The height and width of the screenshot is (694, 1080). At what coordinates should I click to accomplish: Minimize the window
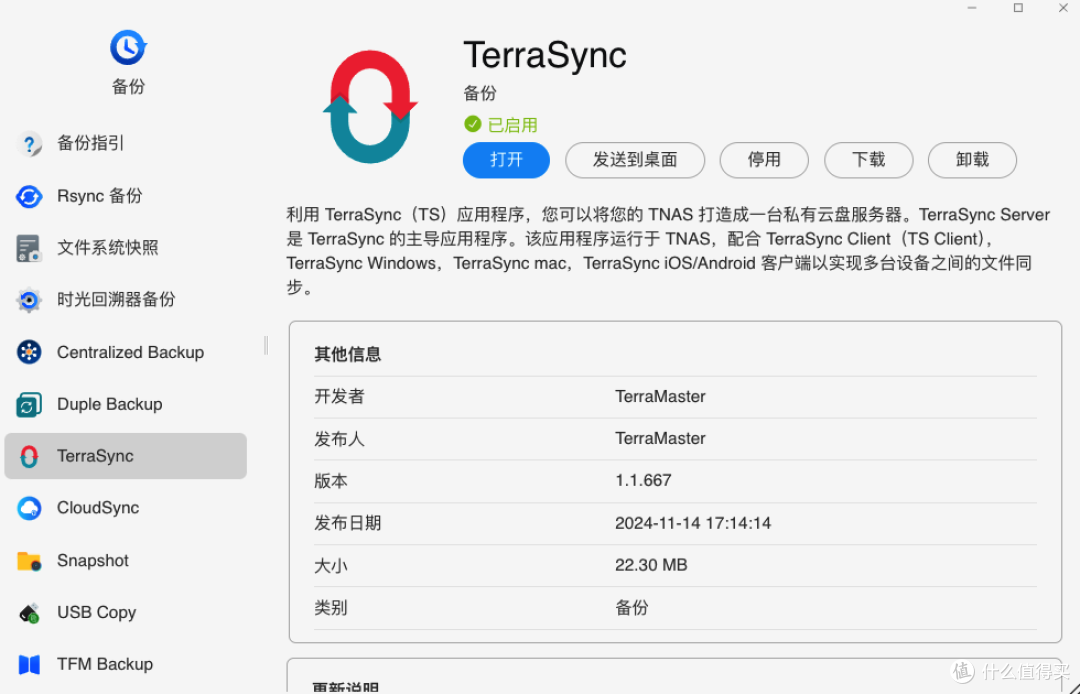point(972,8)
